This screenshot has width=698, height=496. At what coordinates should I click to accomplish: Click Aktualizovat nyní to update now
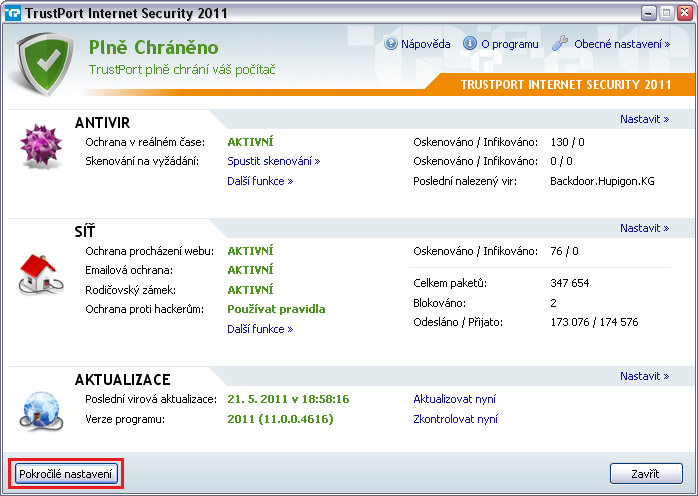(455, 399)
